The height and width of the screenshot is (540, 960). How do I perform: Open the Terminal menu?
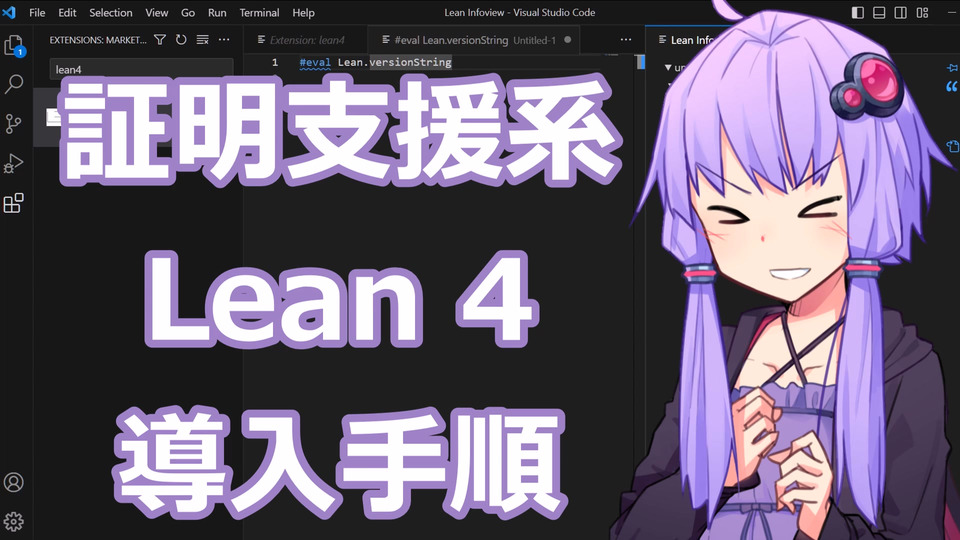259,12
